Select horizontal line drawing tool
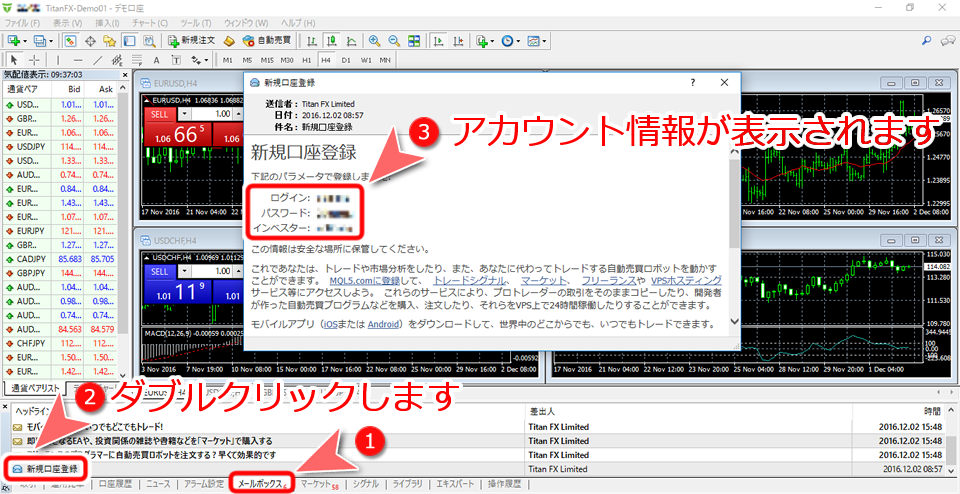Image resolution: width=960 pixels, height=494 pixels. 78,60
